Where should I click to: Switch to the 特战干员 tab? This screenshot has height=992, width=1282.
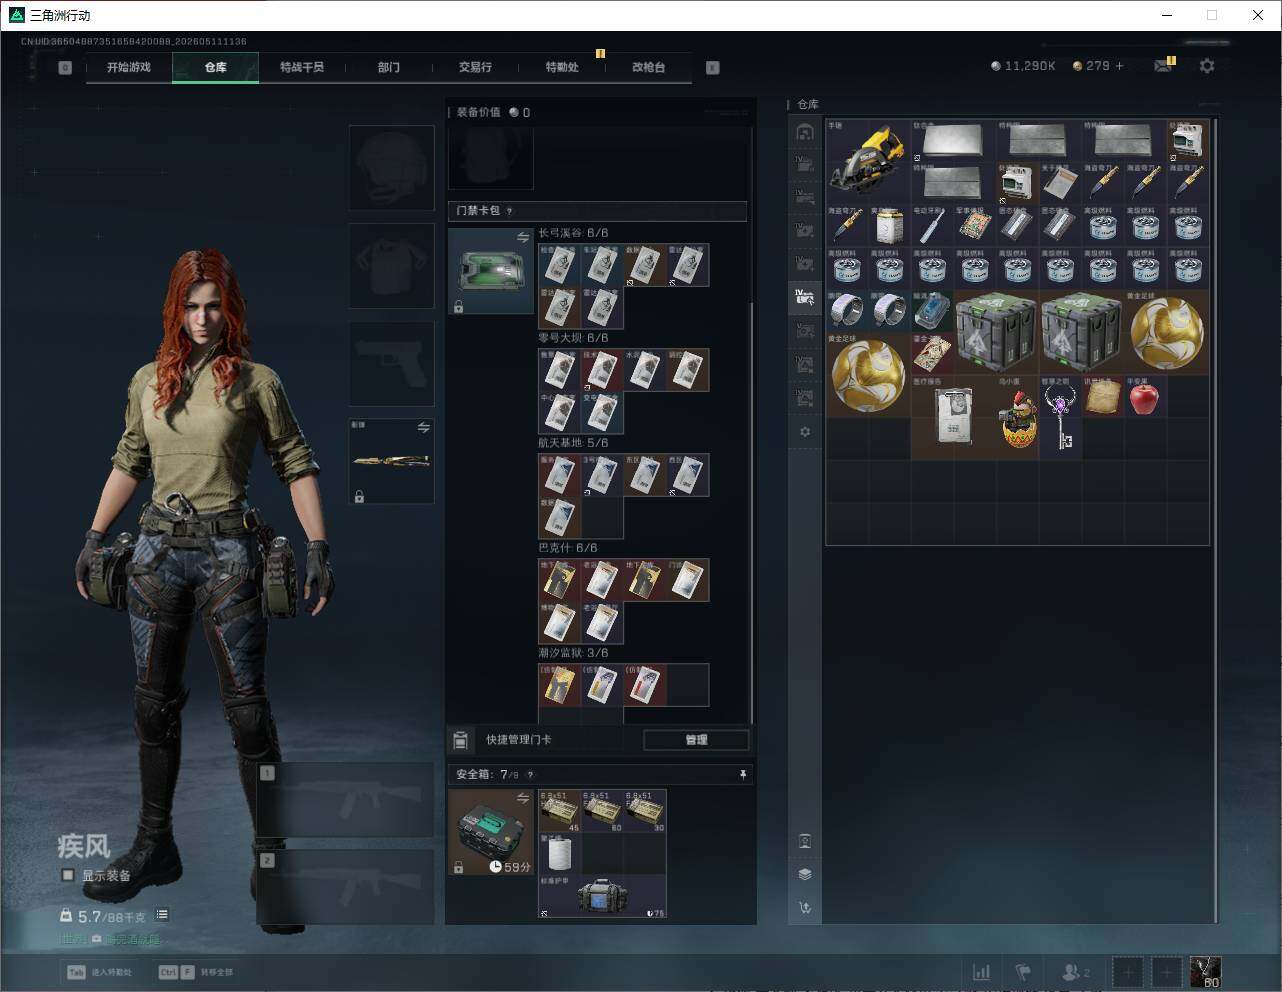click(302, 67)
